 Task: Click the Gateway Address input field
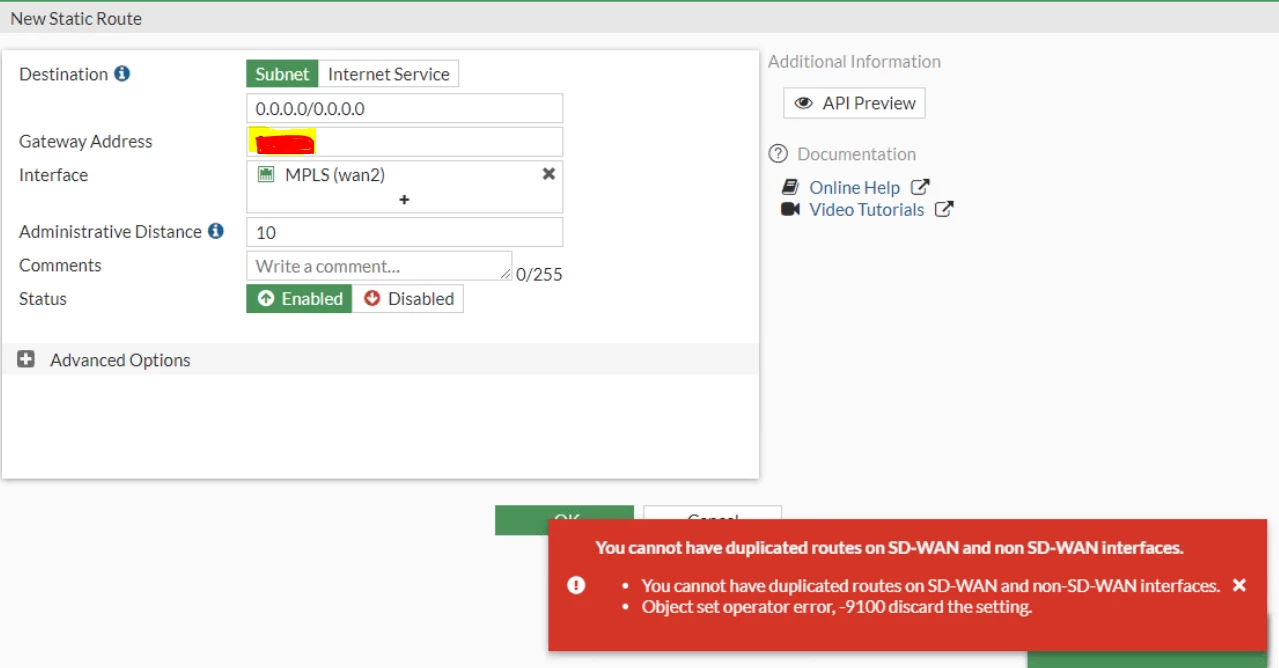pos(404,141)
